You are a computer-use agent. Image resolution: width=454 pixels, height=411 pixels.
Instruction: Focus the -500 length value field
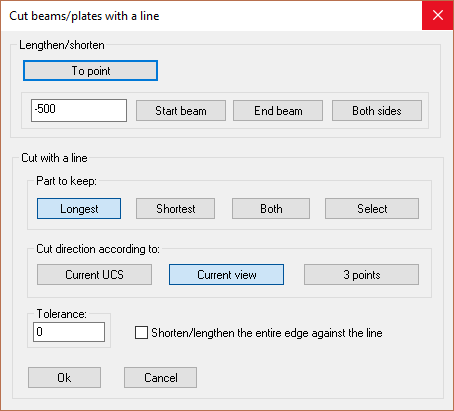[79, 110]
